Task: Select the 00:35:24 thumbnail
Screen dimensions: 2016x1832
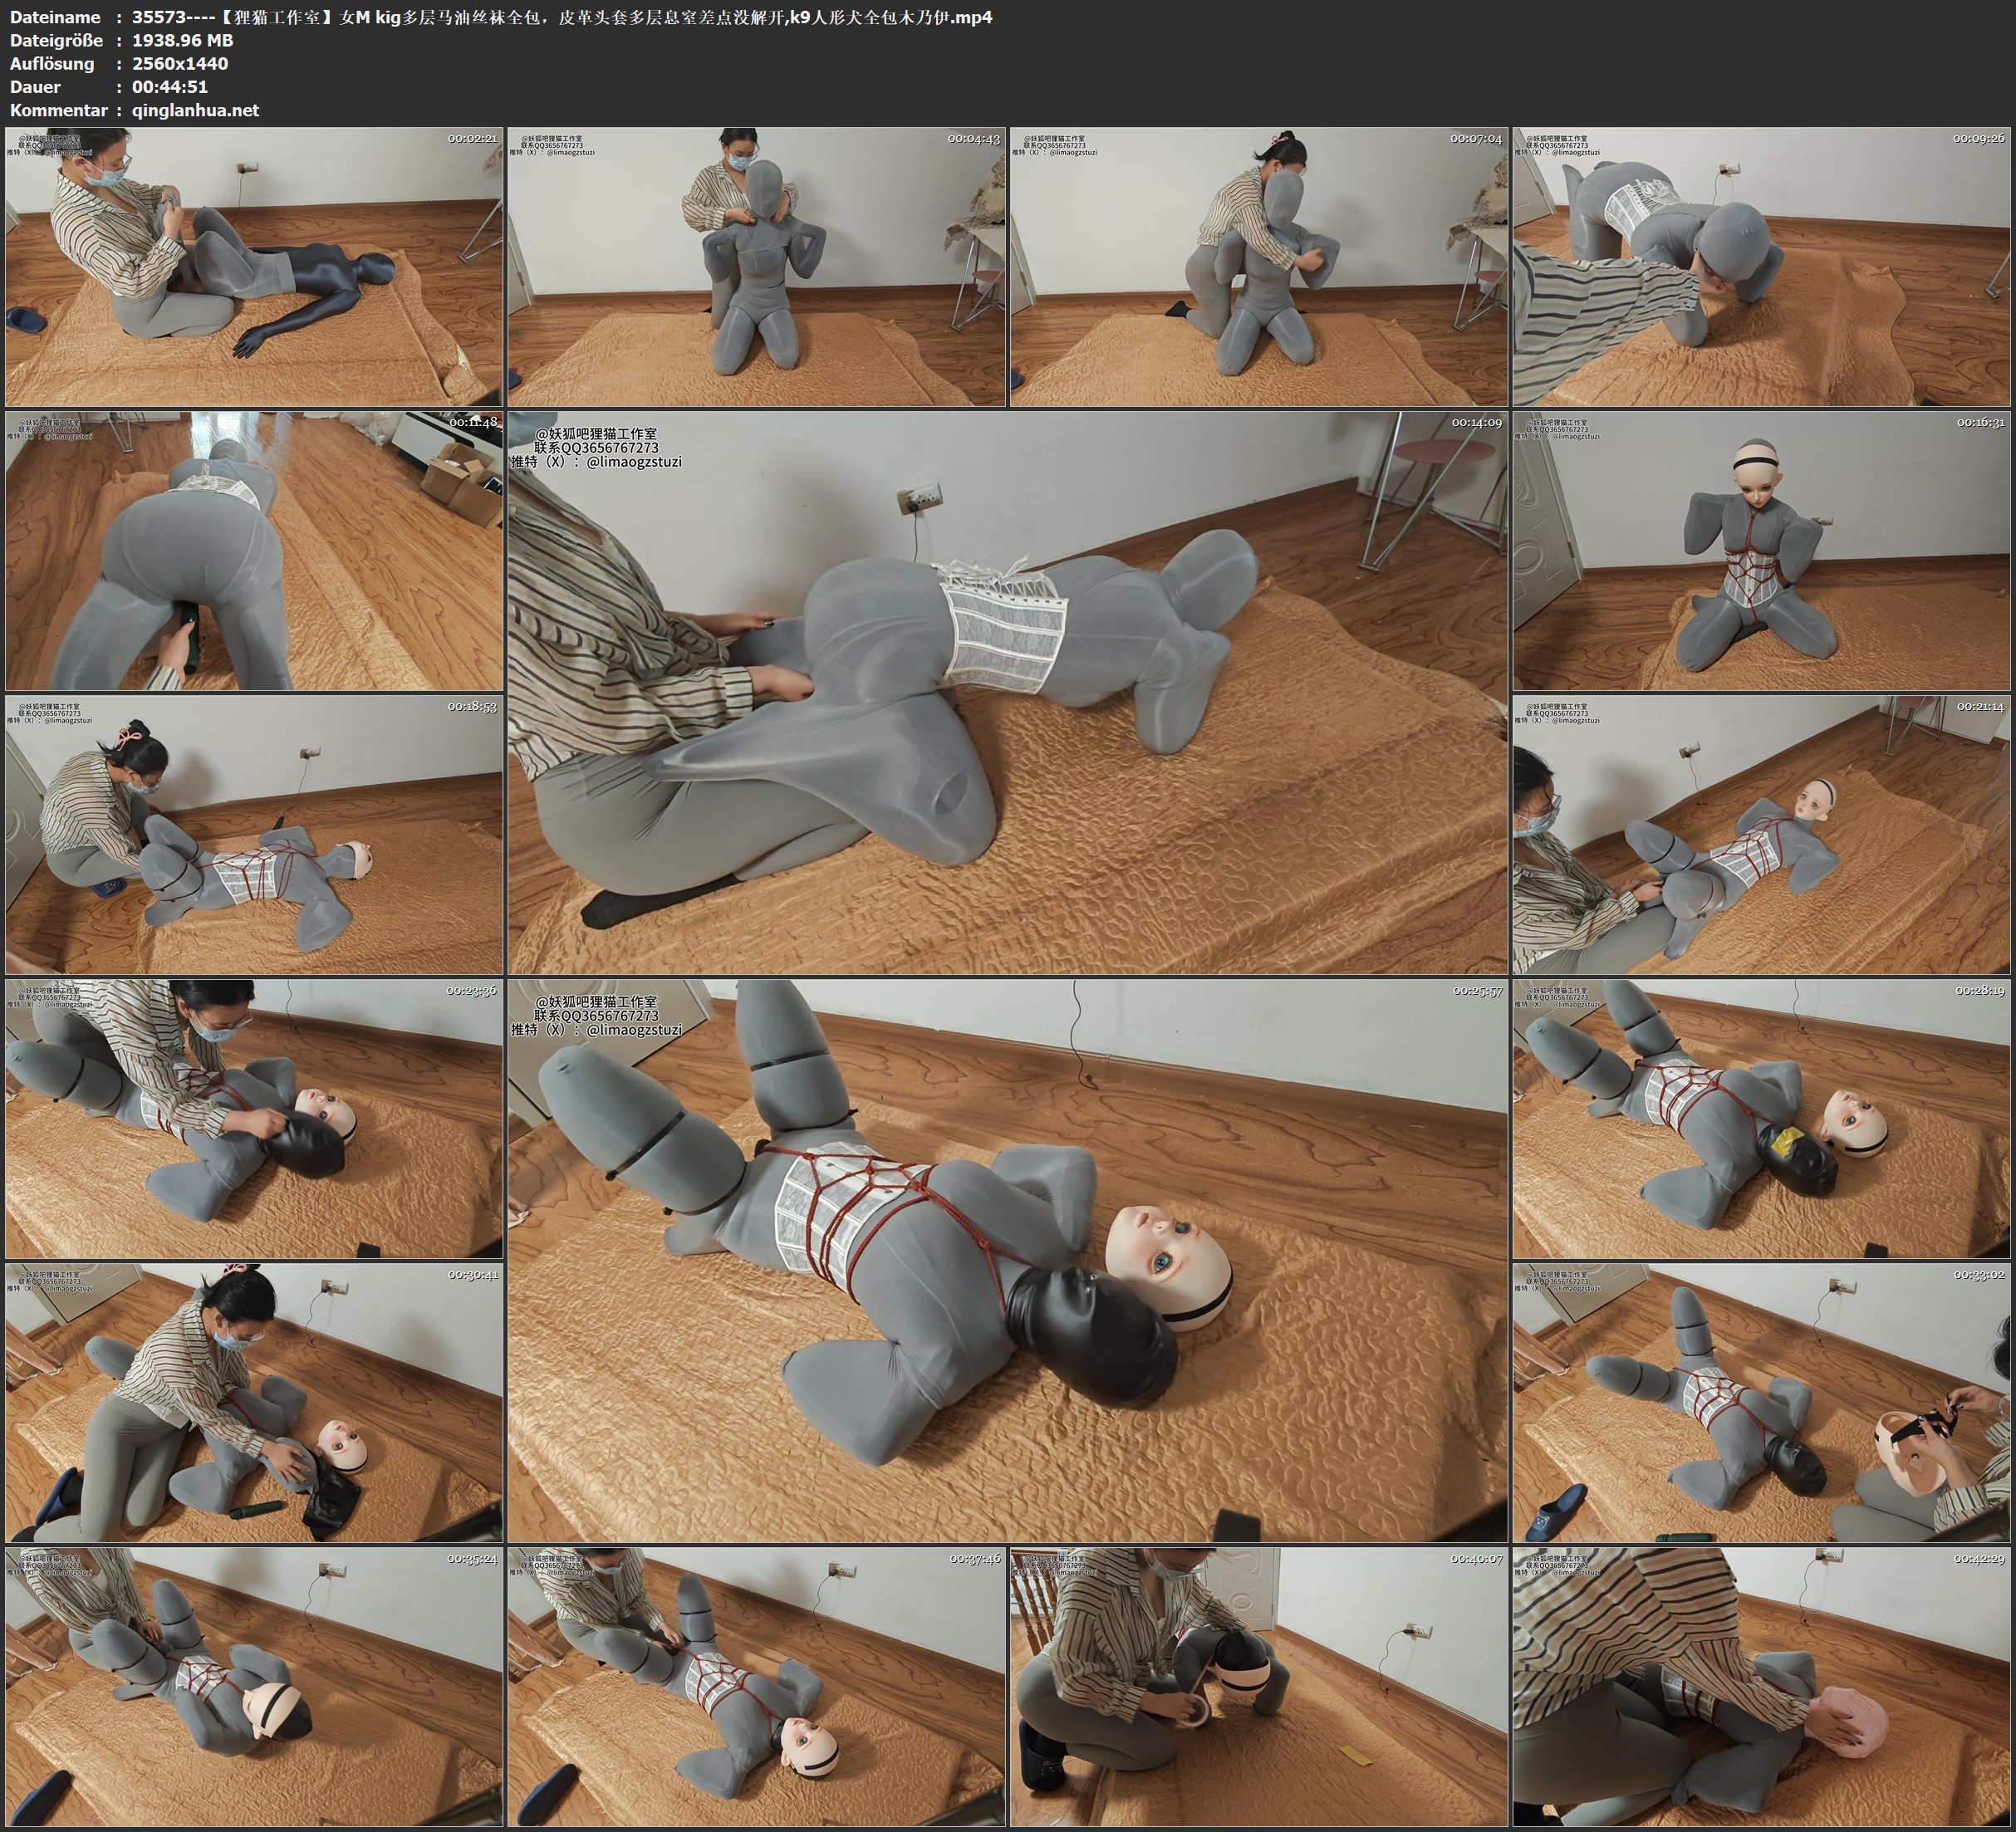Action: [254, 1687]
